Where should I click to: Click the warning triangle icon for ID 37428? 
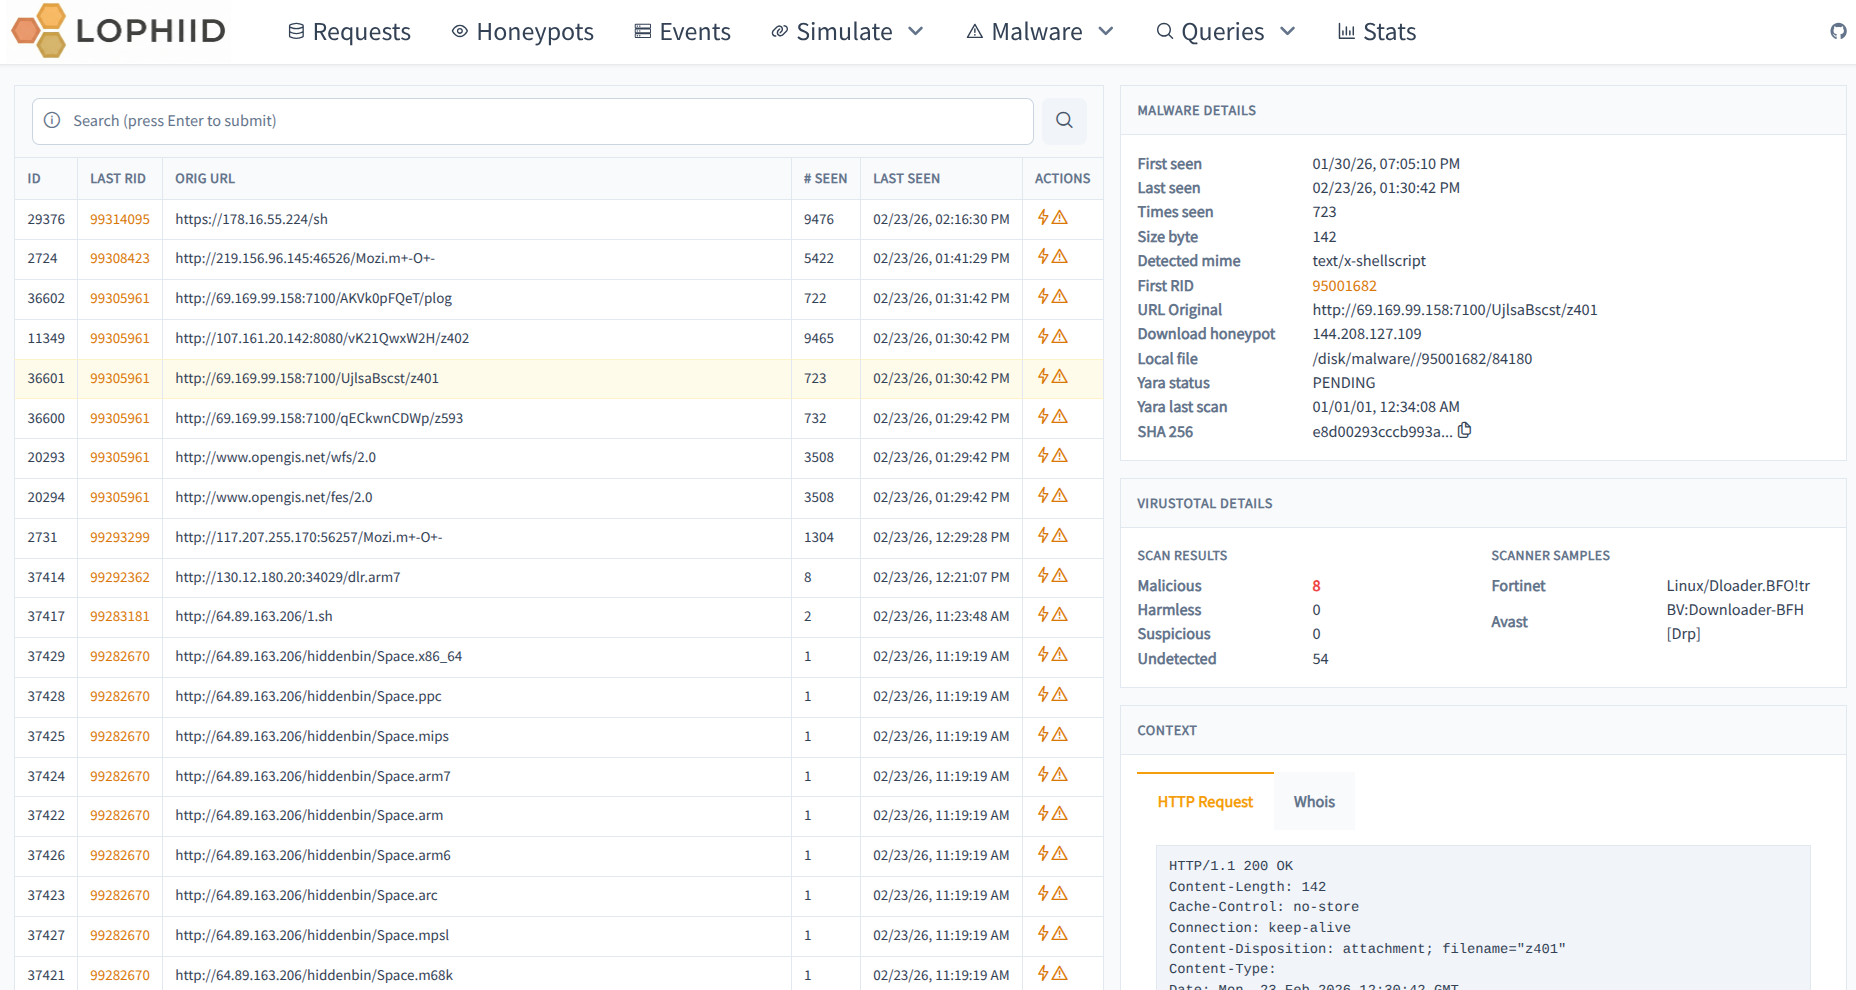1060,694
